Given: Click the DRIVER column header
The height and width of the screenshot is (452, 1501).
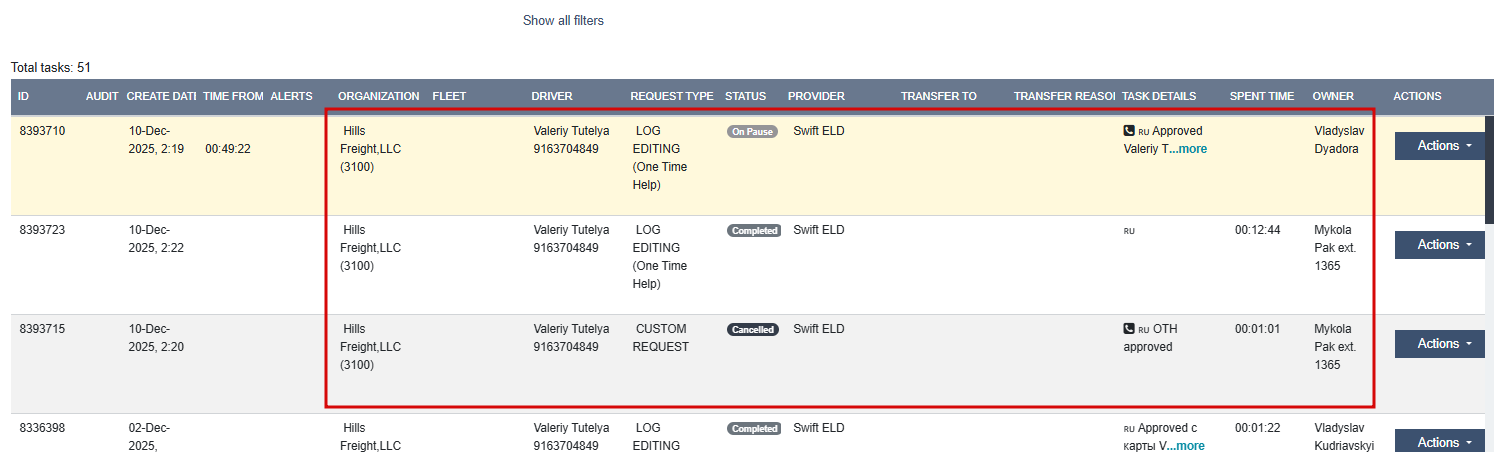Looking at the screenshot, I should coord(551,97).
